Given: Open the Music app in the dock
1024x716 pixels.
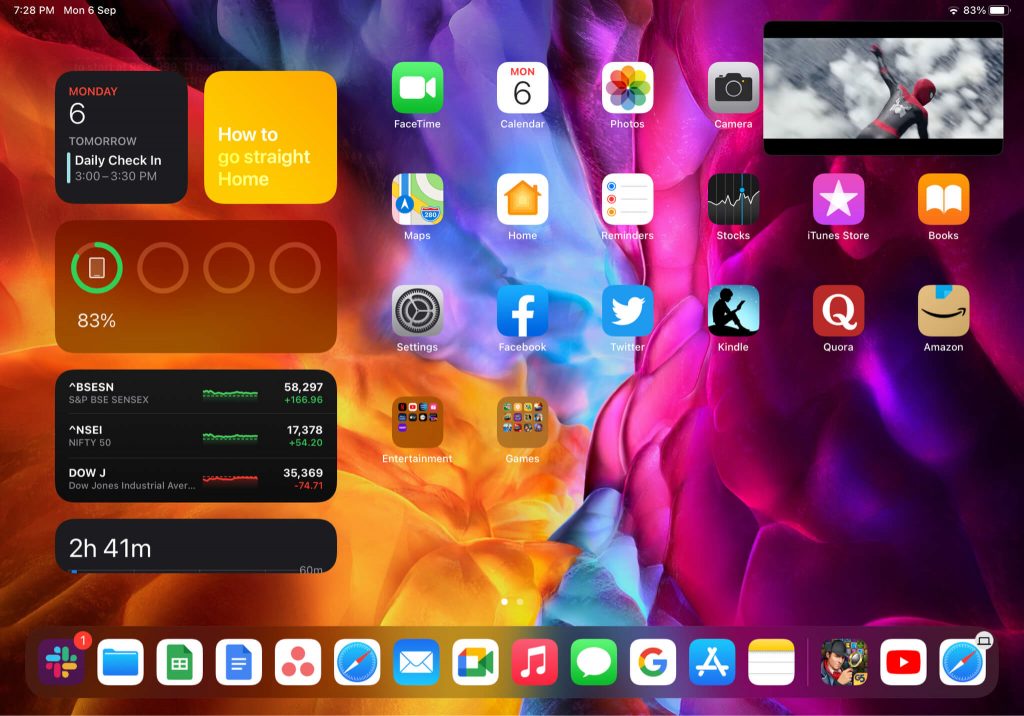Looking at the screenshot, I should tap(534, 662).
